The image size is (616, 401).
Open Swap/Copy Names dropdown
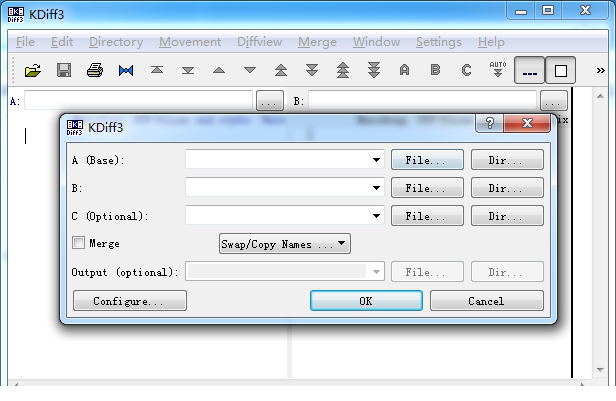point(285,244)
